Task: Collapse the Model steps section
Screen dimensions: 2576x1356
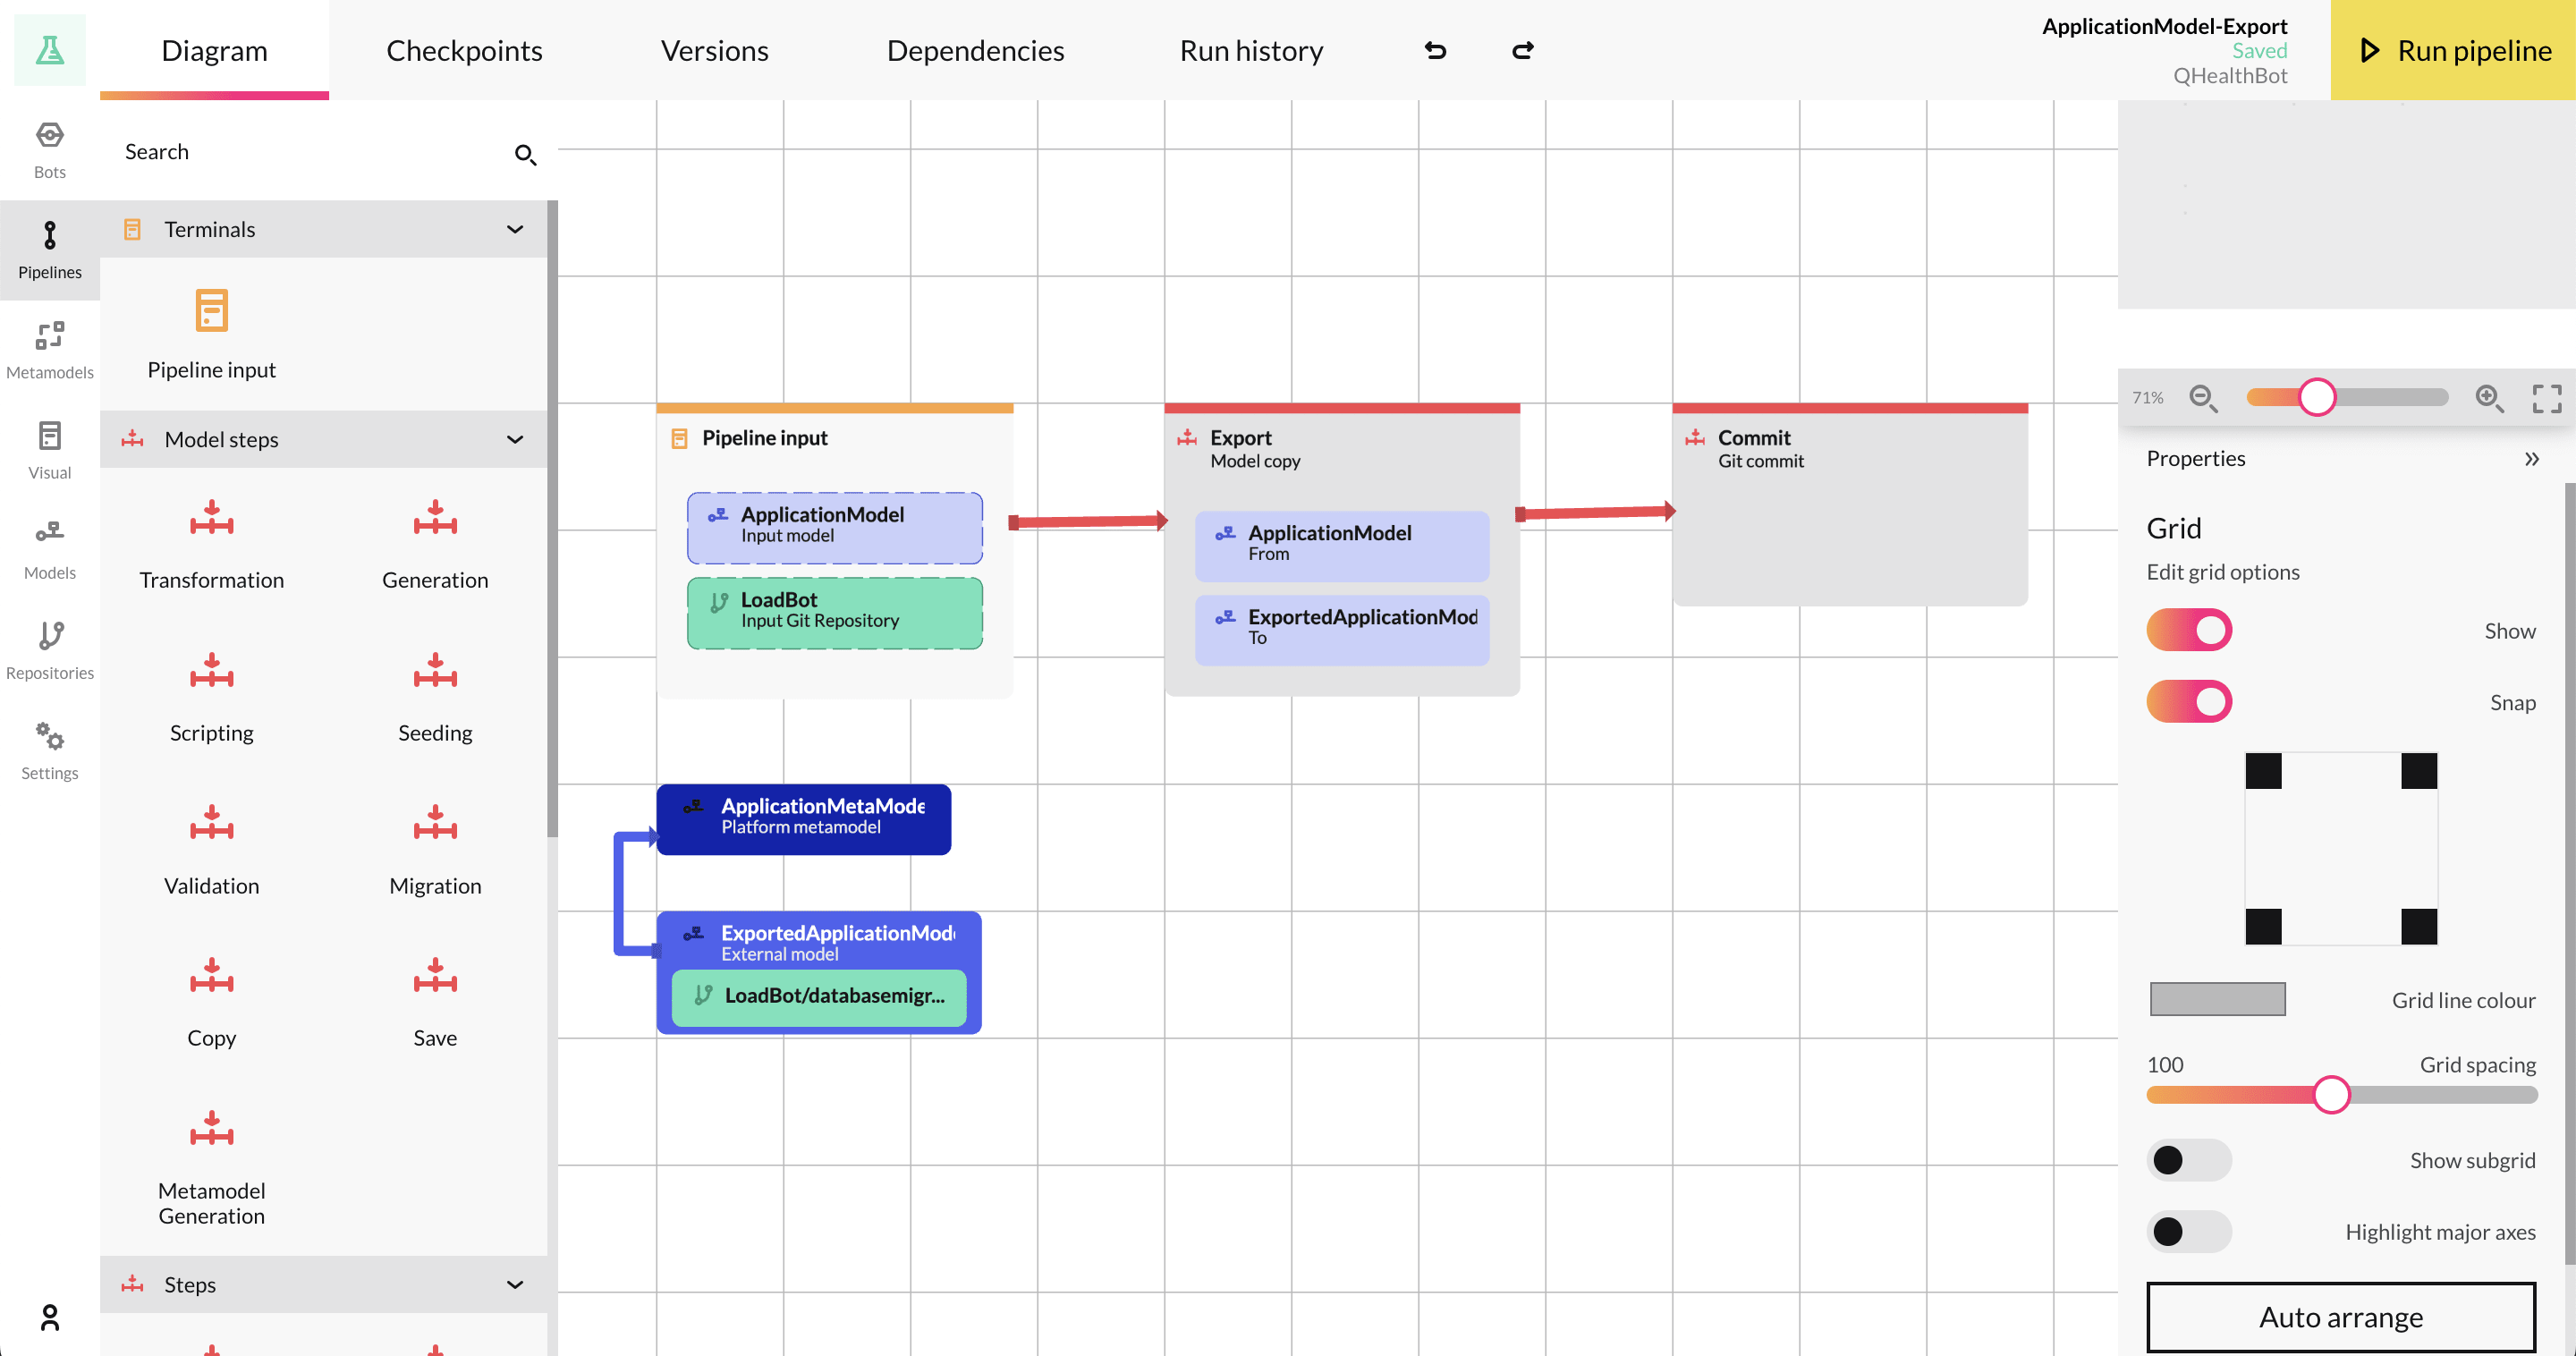Action: pyautogui.click(x=515, y=439)
